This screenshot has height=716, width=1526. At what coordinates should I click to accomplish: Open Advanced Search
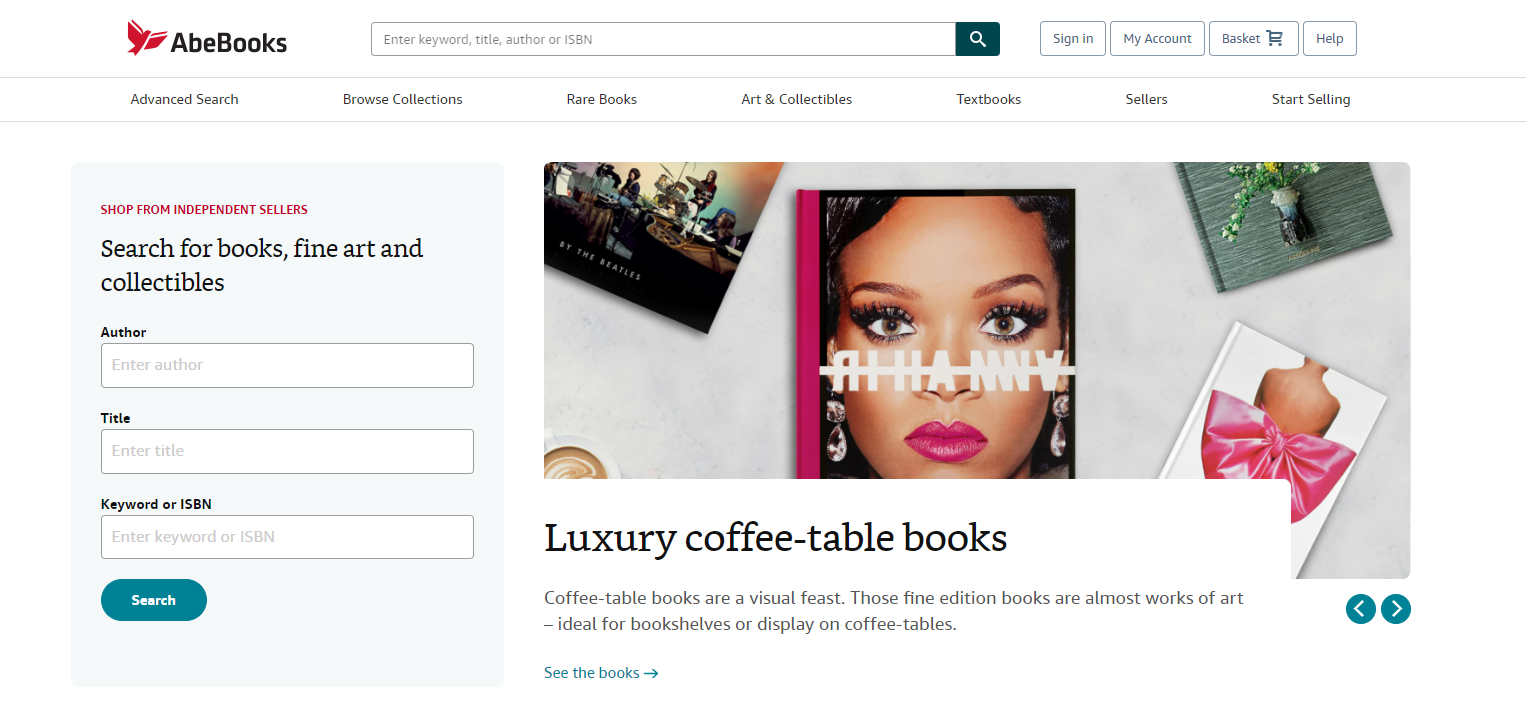click(184, 99)
